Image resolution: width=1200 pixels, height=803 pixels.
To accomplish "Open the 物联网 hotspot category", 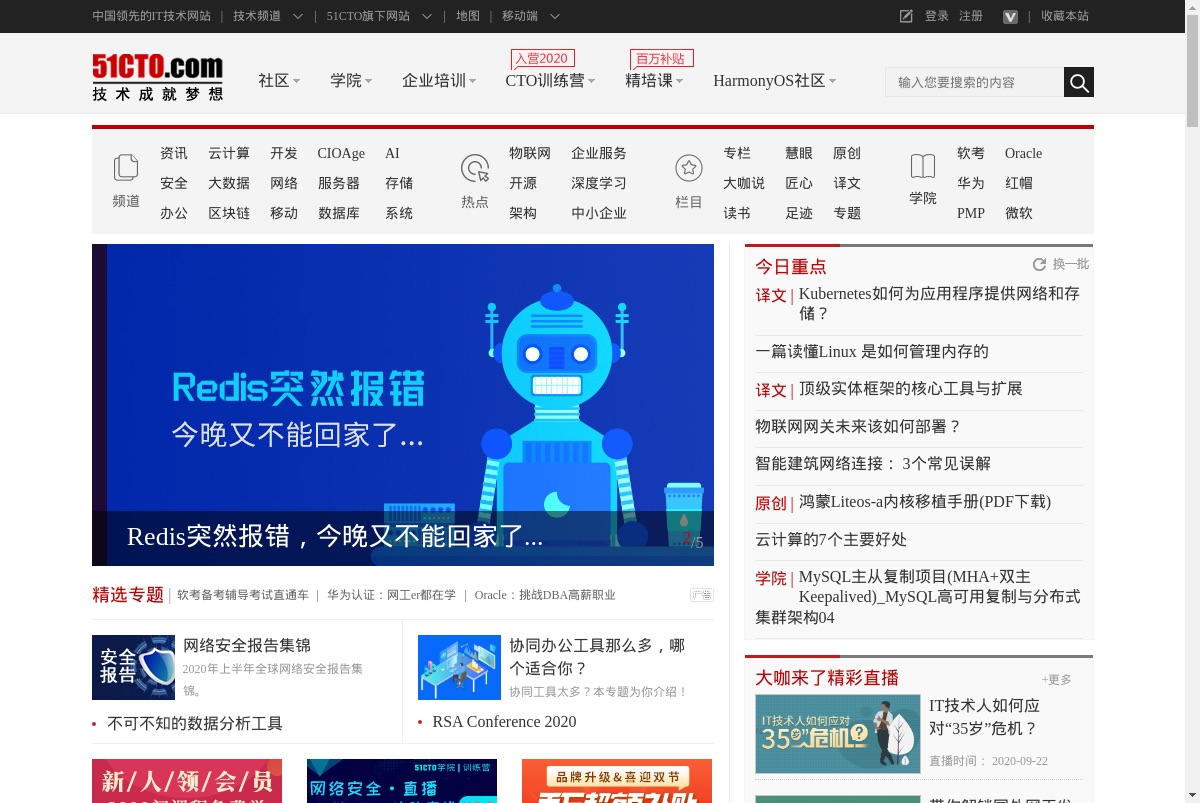I will (530, 153).
